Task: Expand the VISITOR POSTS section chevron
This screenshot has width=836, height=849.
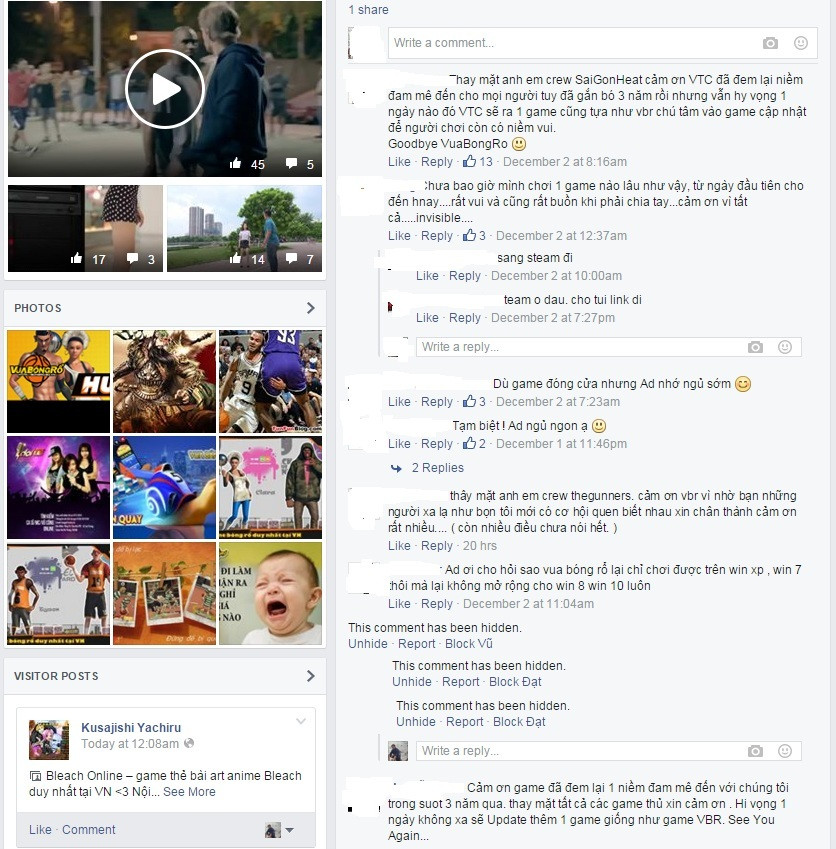Action: (310, 676)
